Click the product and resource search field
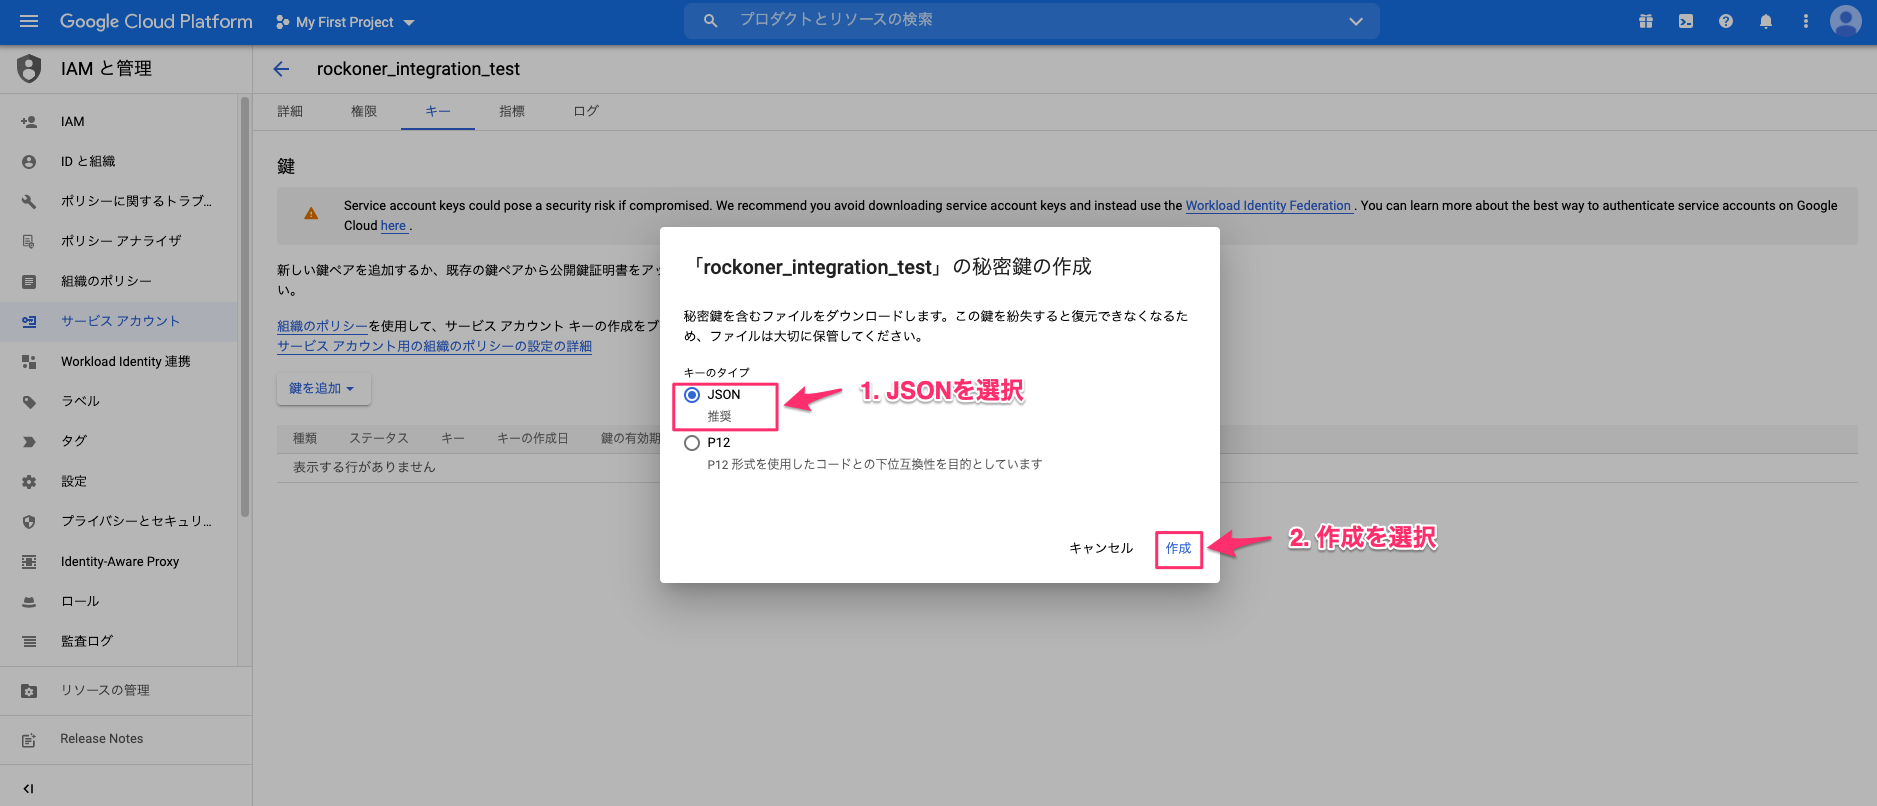 coord(1030,21)
